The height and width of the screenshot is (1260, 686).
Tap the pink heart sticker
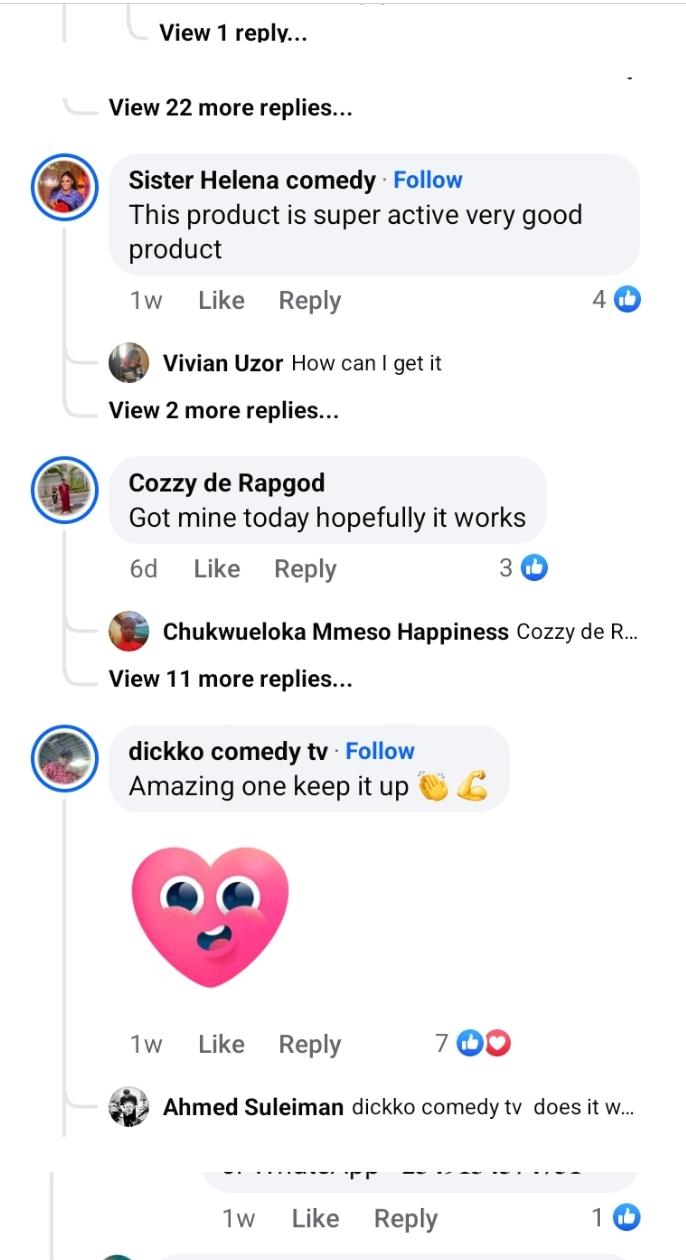coord(210,916)
